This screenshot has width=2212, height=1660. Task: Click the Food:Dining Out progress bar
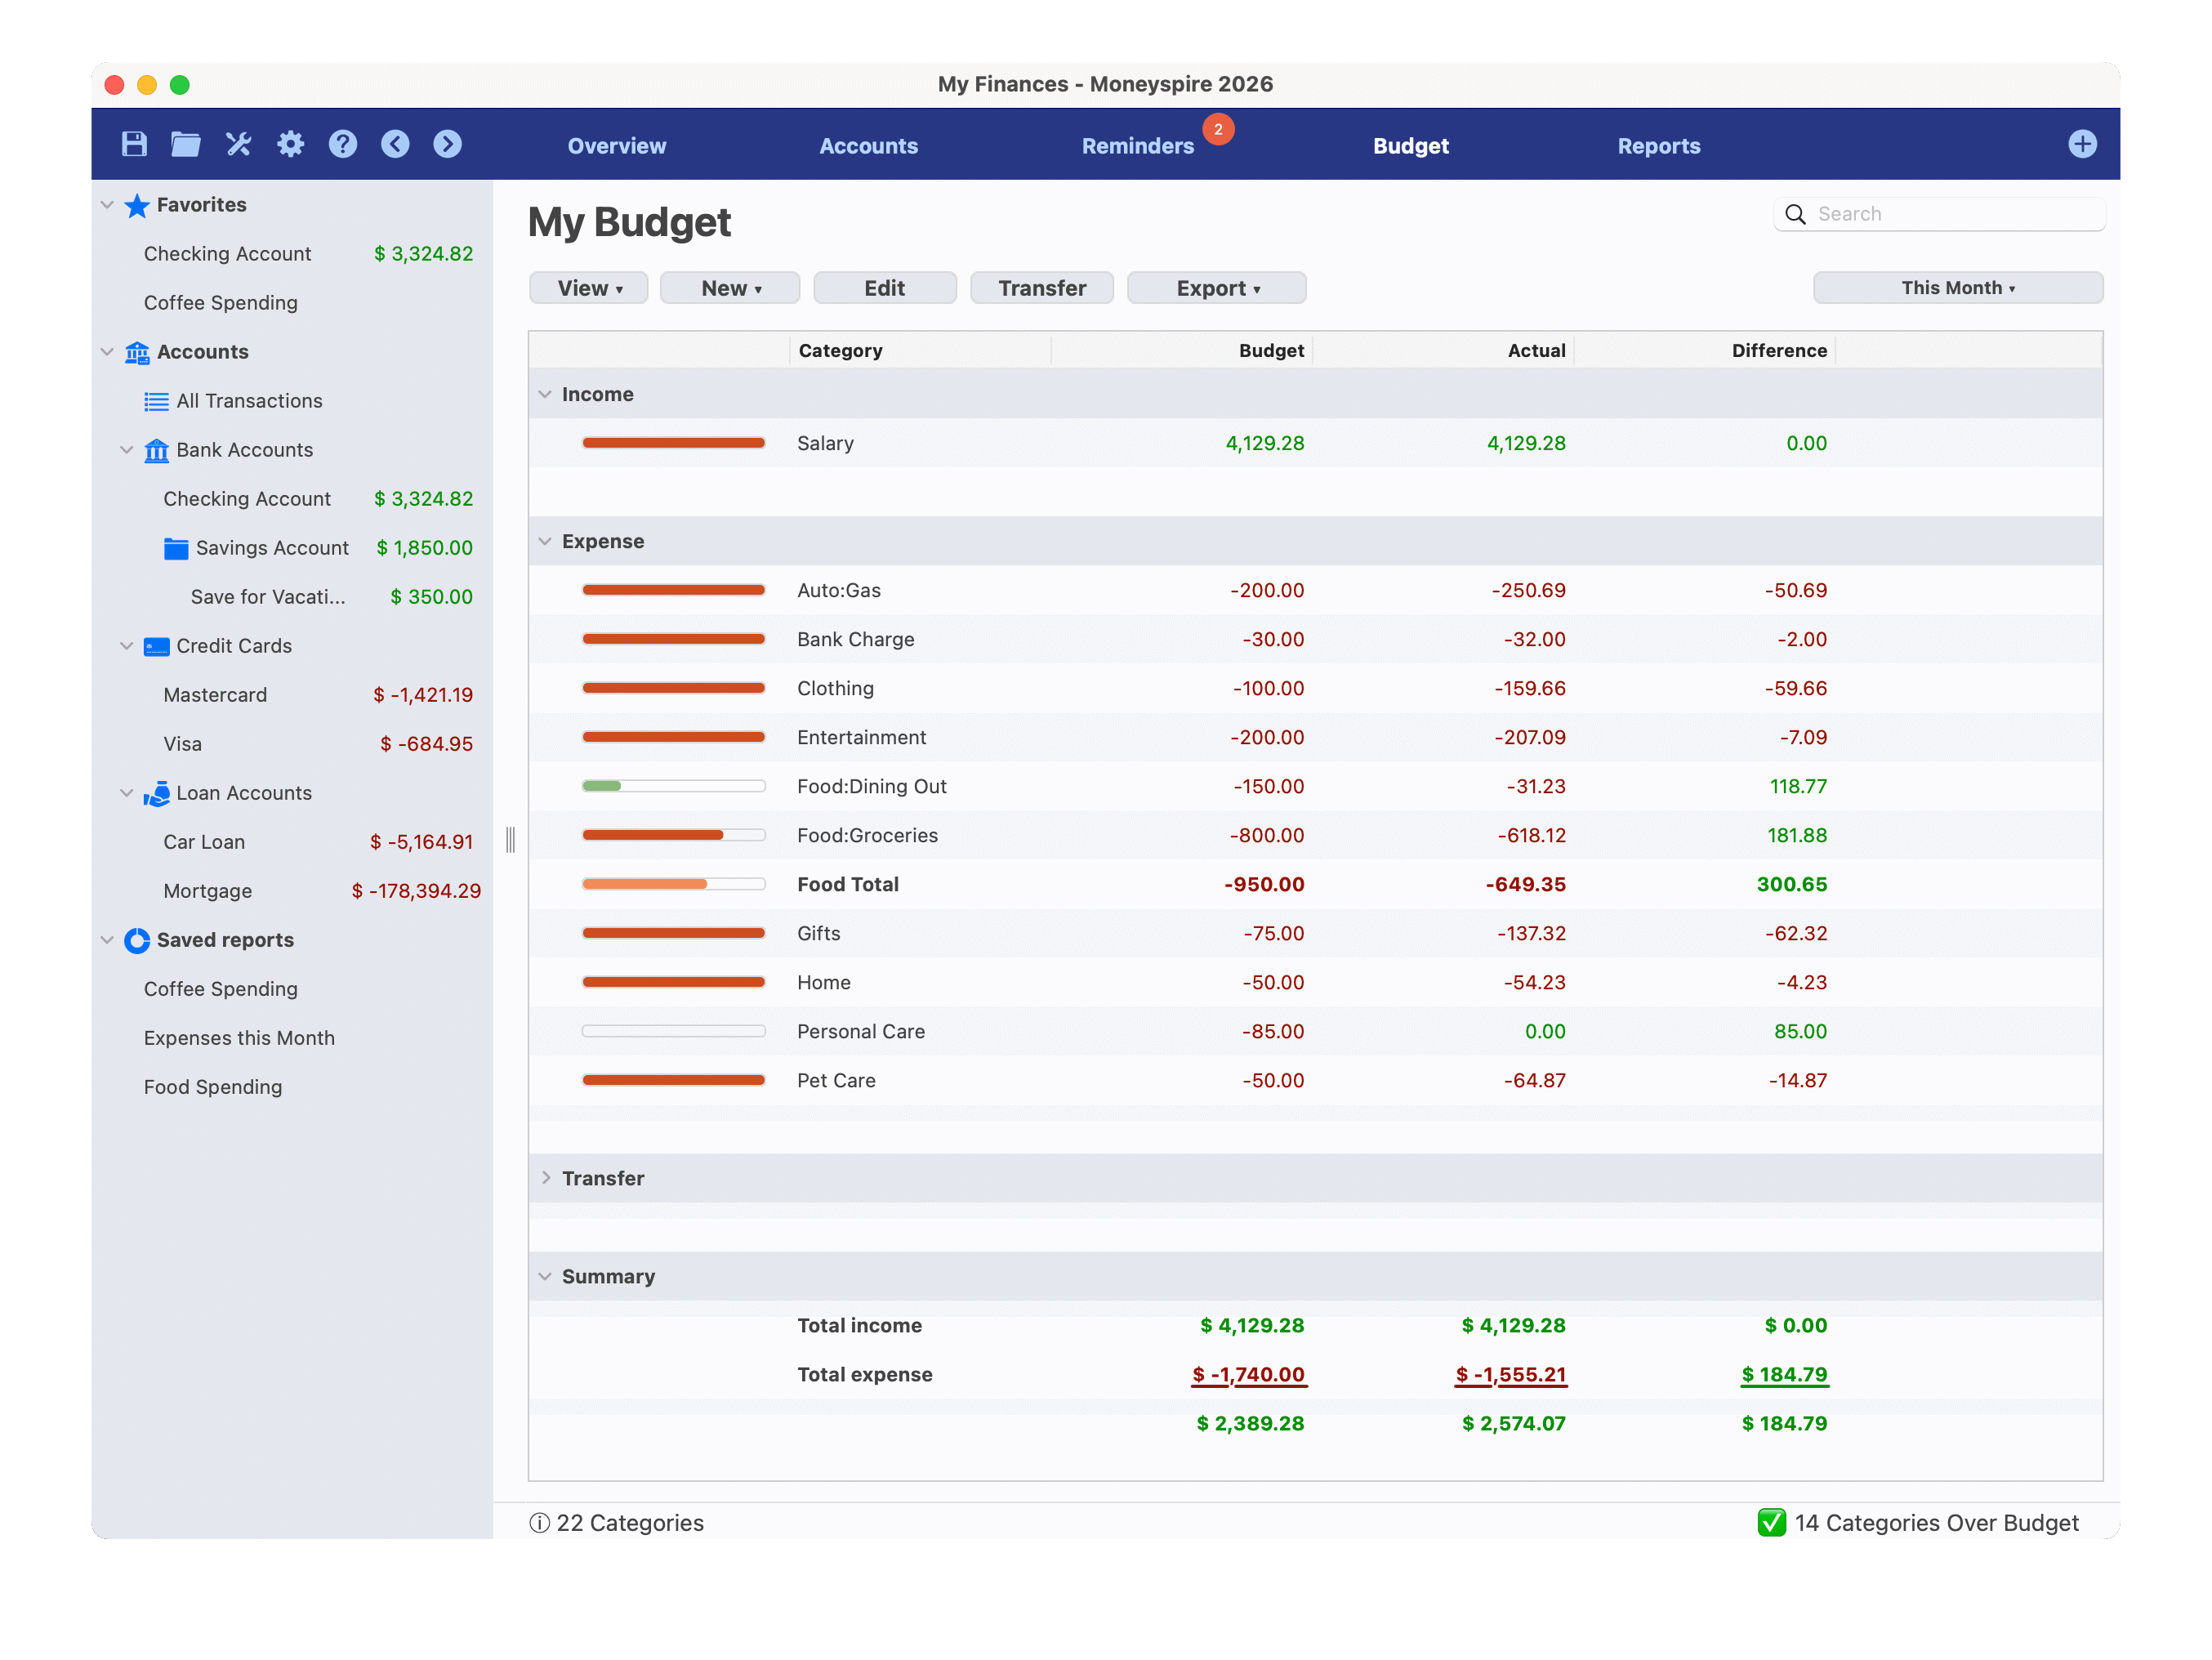(x=673, y=786)
